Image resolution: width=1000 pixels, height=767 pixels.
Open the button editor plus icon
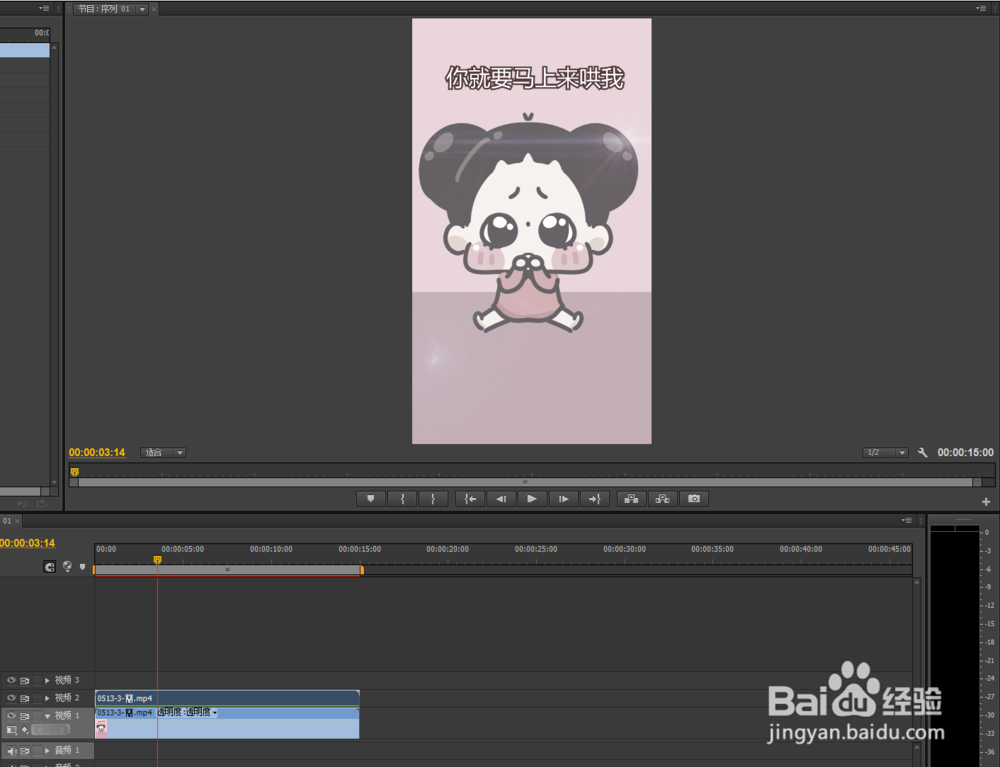point(986,502)
